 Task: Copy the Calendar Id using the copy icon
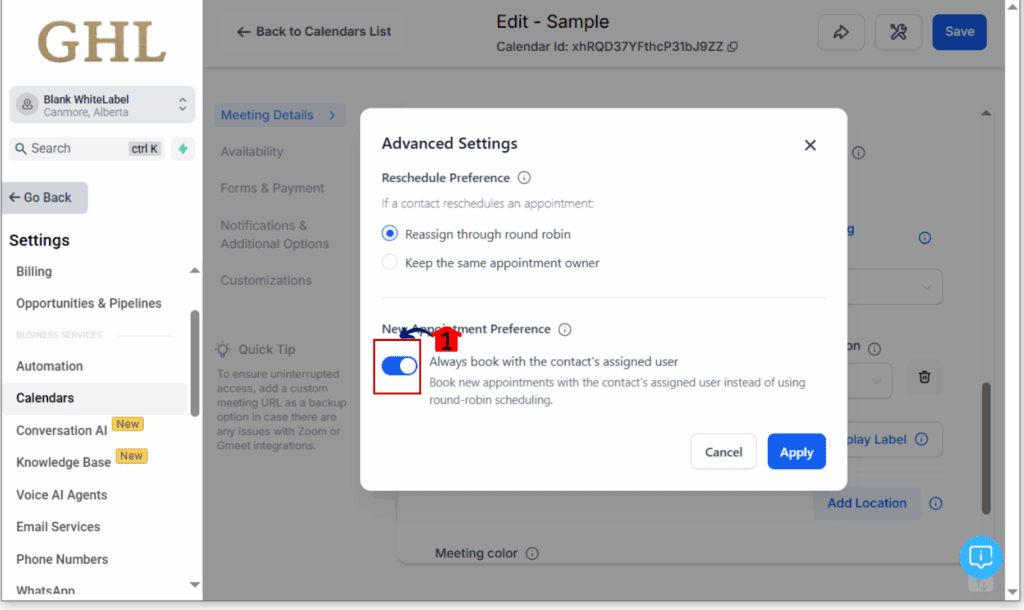click(733, 47)
